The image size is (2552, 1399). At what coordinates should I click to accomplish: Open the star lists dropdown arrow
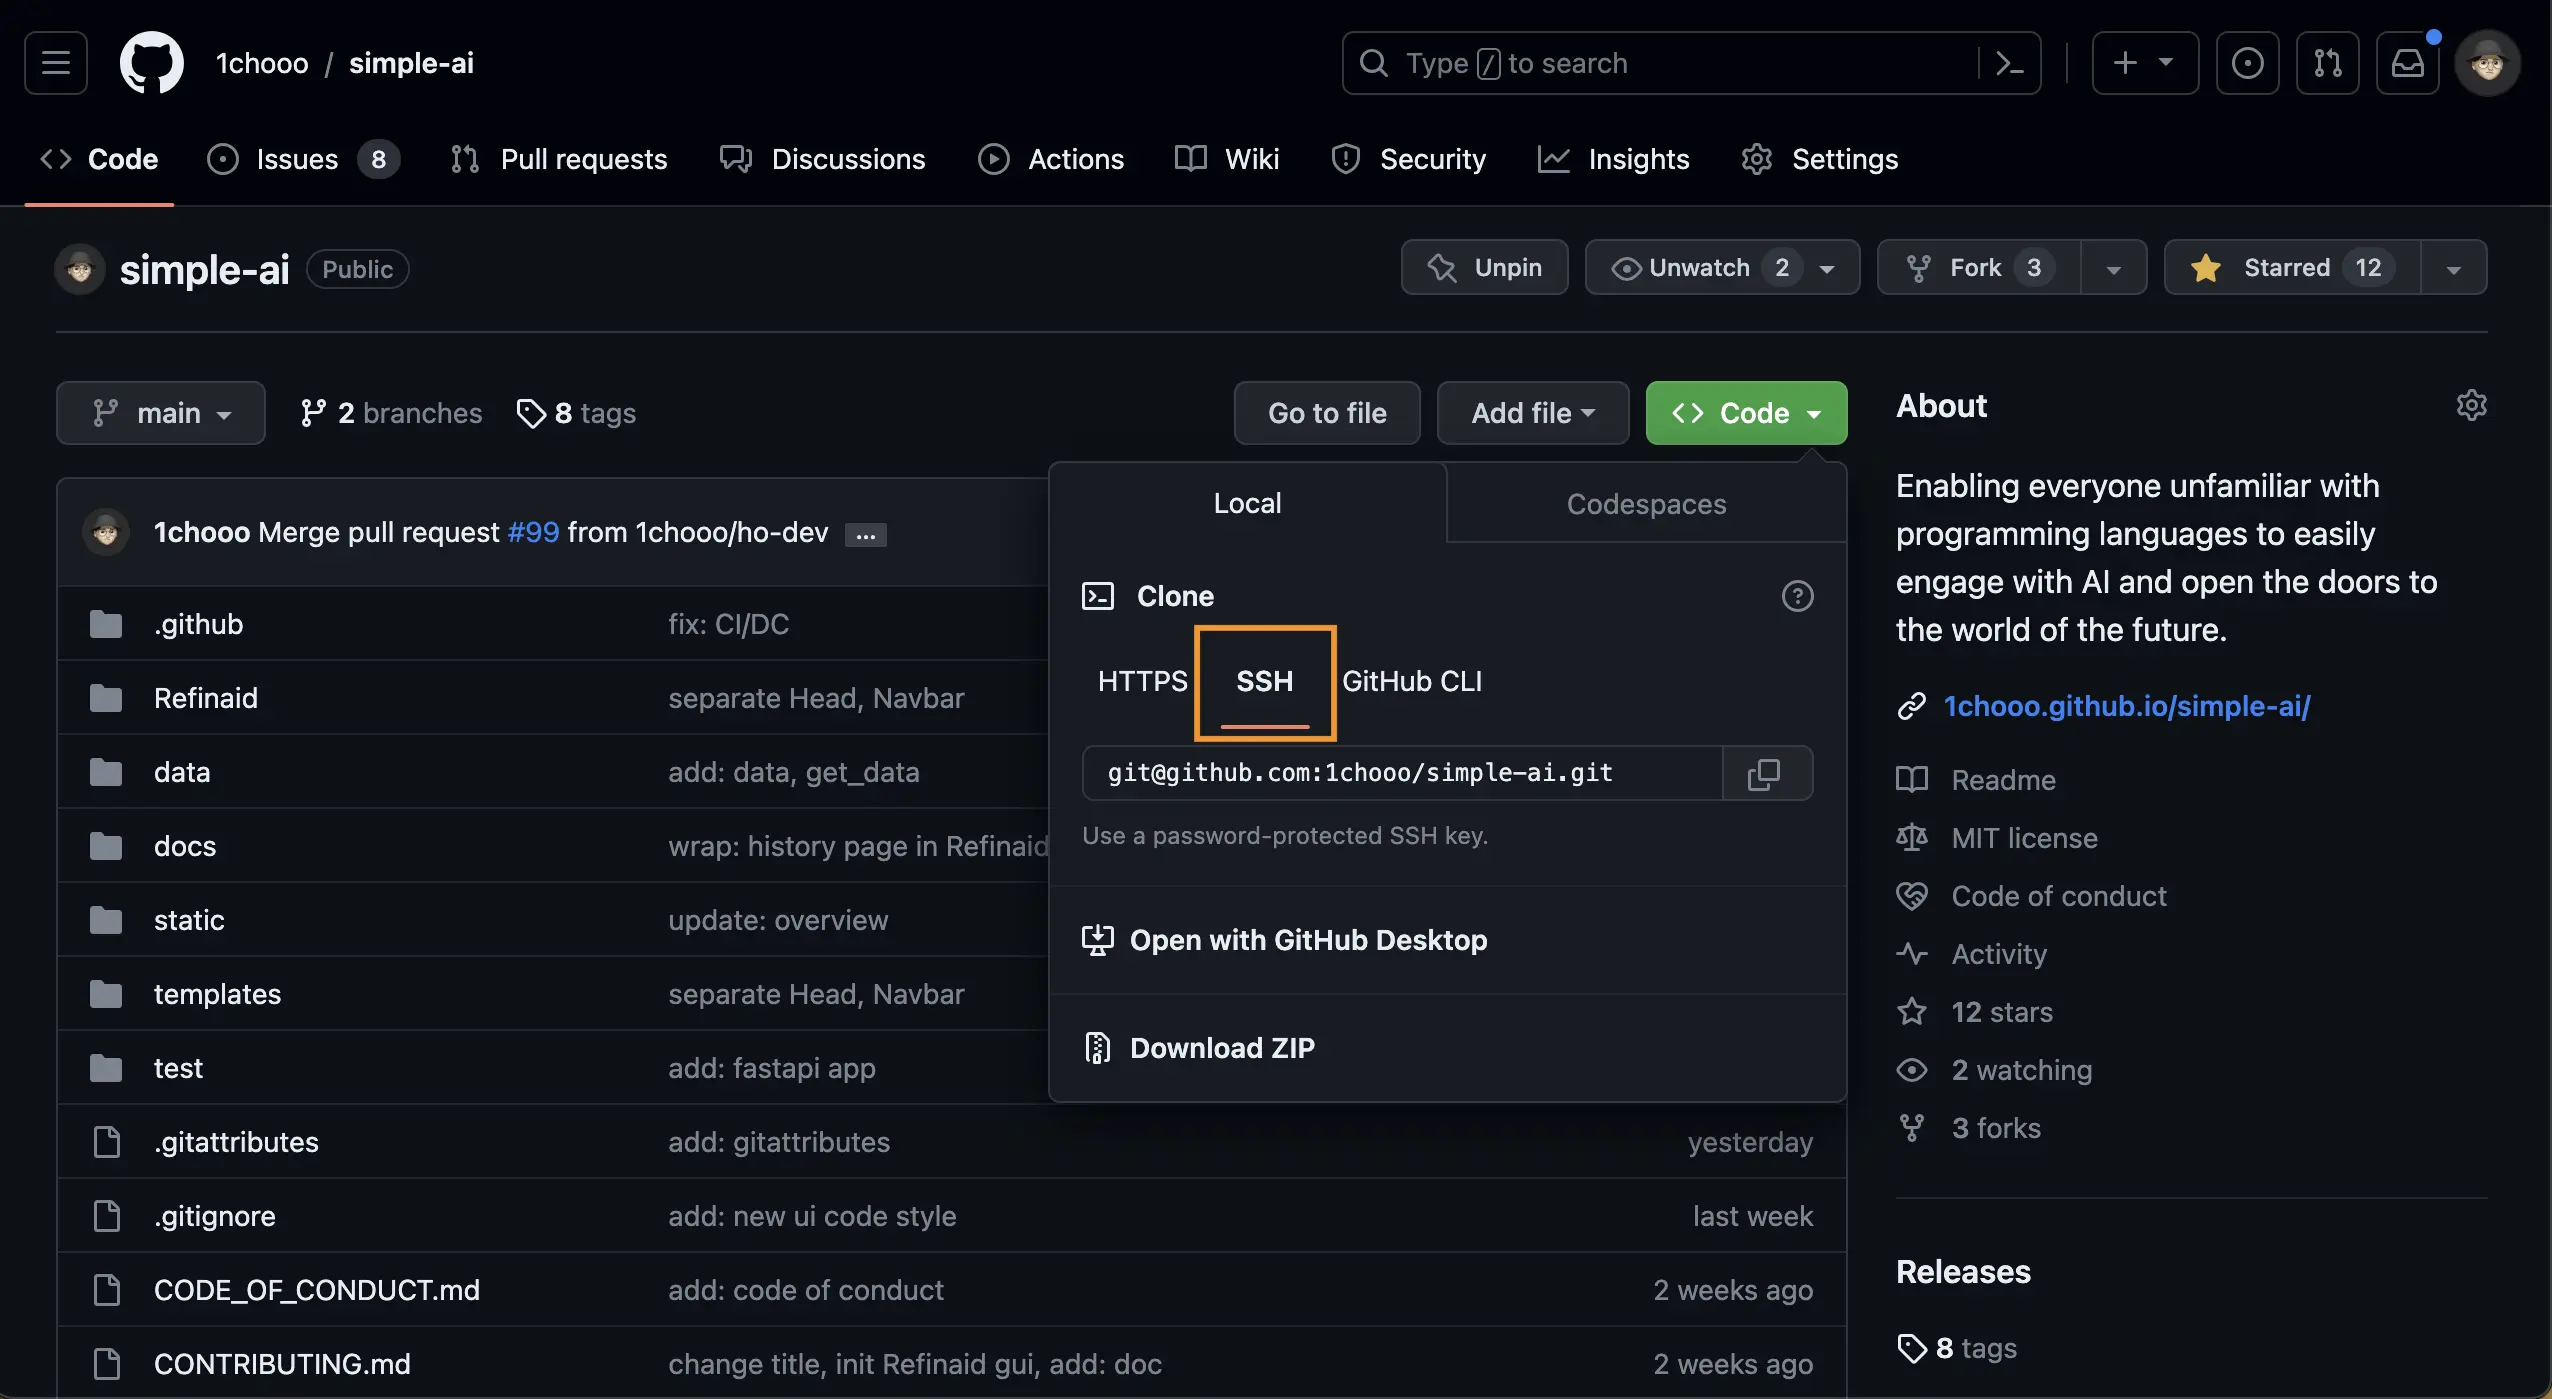(x=2453, y=267)
